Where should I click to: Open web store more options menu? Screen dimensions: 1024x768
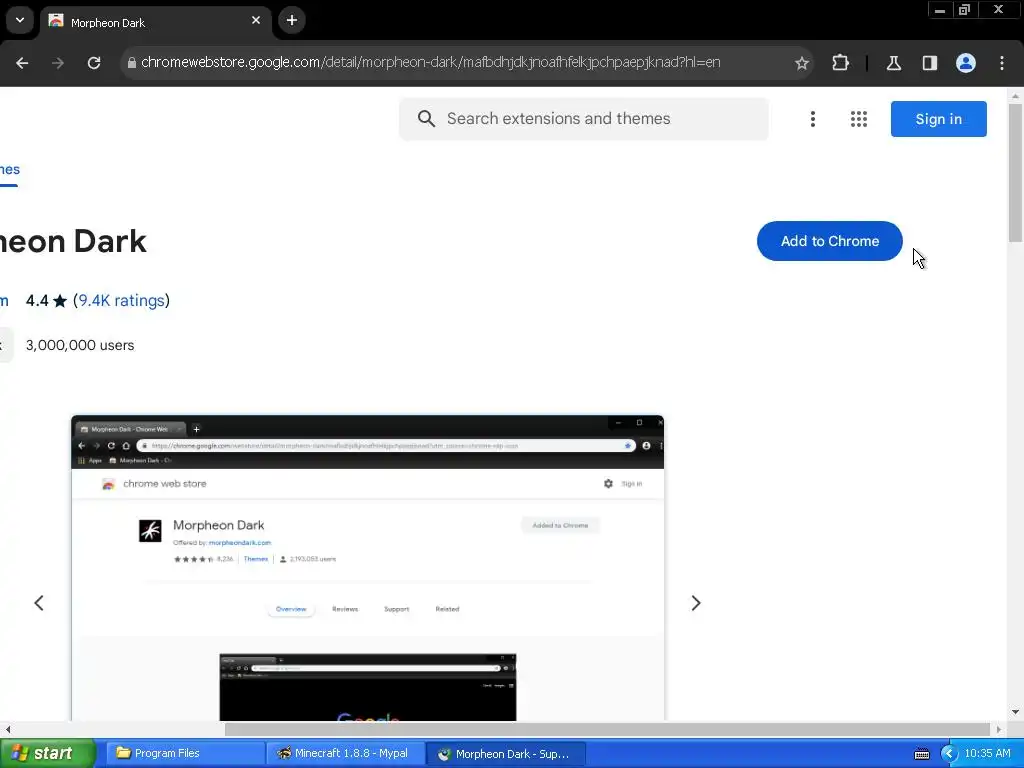click(813, 119)
